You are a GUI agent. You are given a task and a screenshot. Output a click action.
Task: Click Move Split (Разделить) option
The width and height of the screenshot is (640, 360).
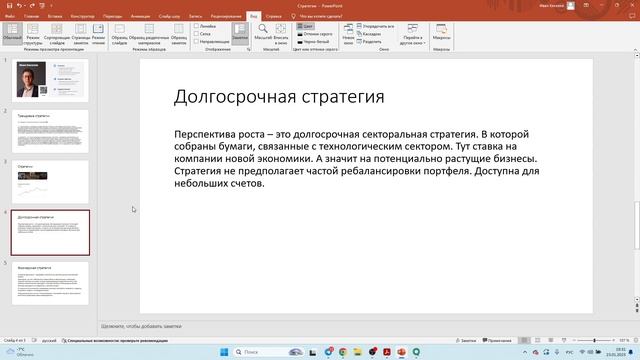369,42
